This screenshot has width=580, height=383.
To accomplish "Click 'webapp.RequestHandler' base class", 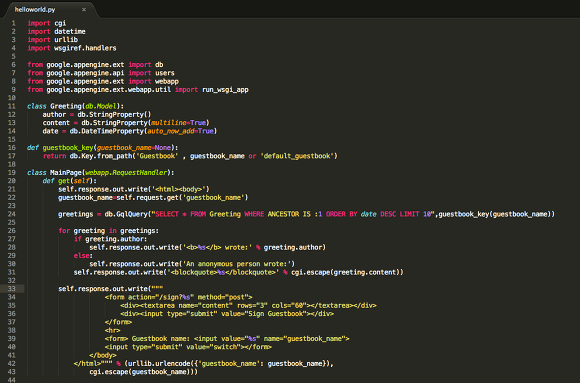I will (x=126, y=172).
